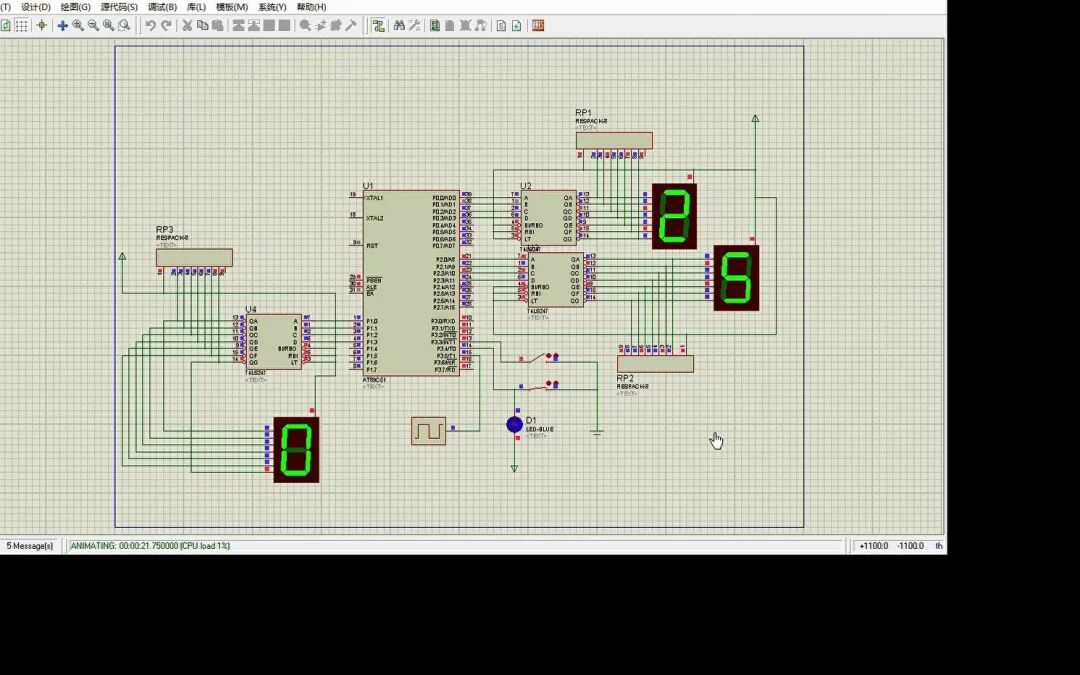Run the Electrical Rule Check
The height and width of the screenshot is (675, 1080).
[x=516, y=27]
